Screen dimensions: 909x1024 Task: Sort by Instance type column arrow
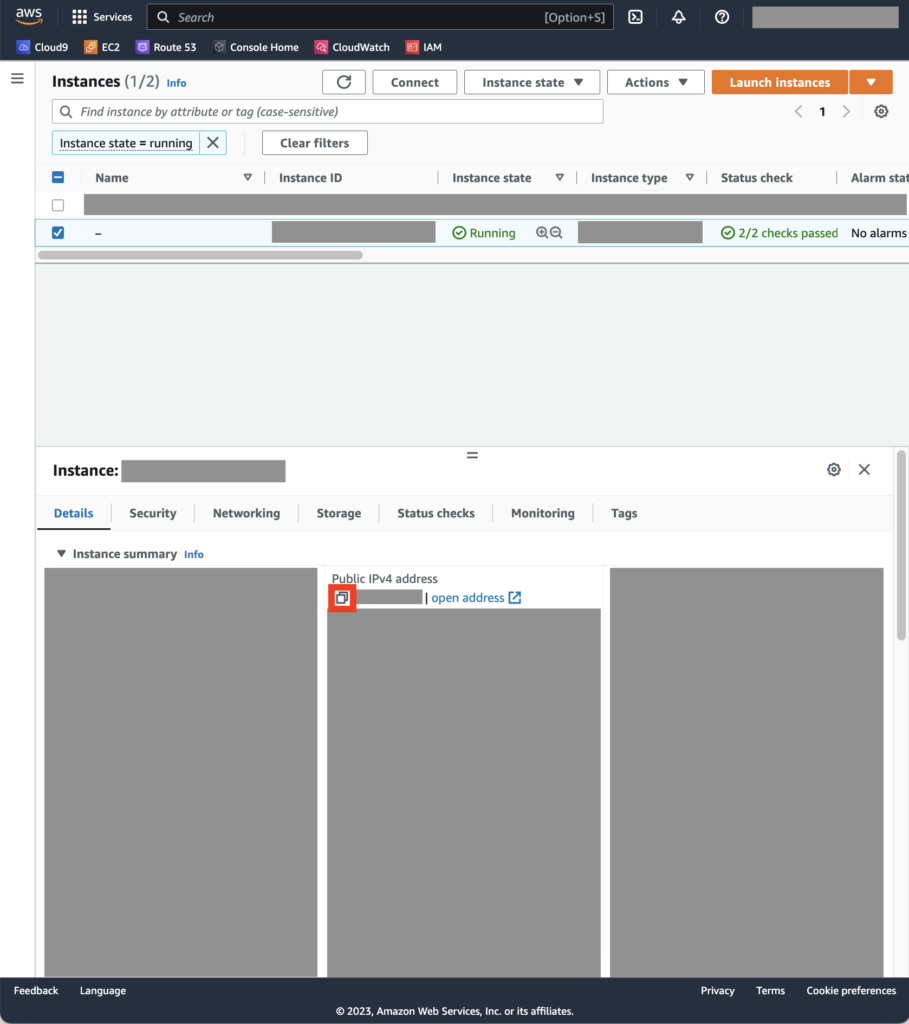point(690,178)
